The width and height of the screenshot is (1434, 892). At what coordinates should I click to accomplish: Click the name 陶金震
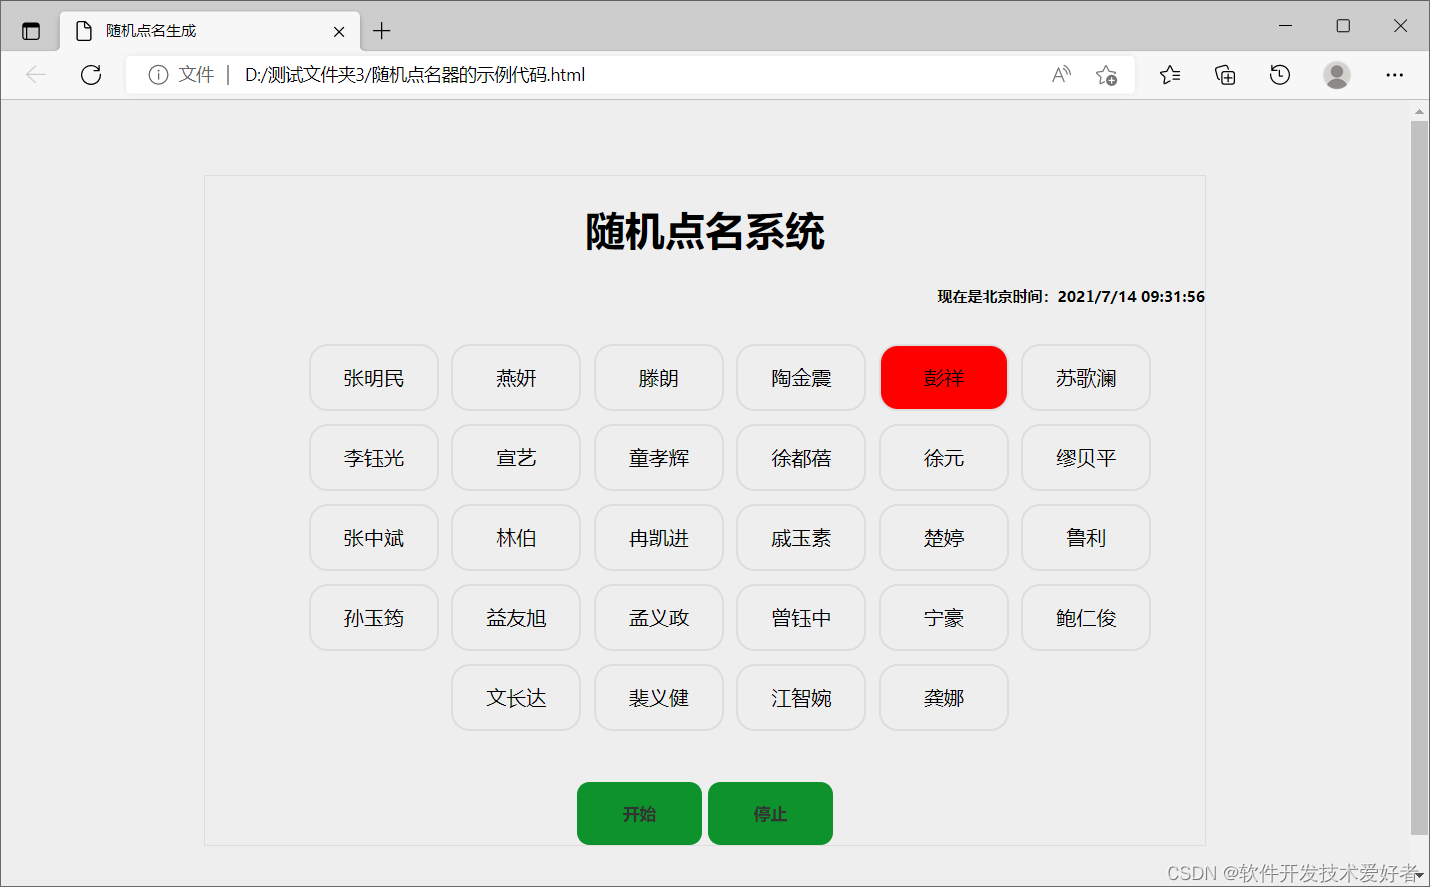[801, 378]
